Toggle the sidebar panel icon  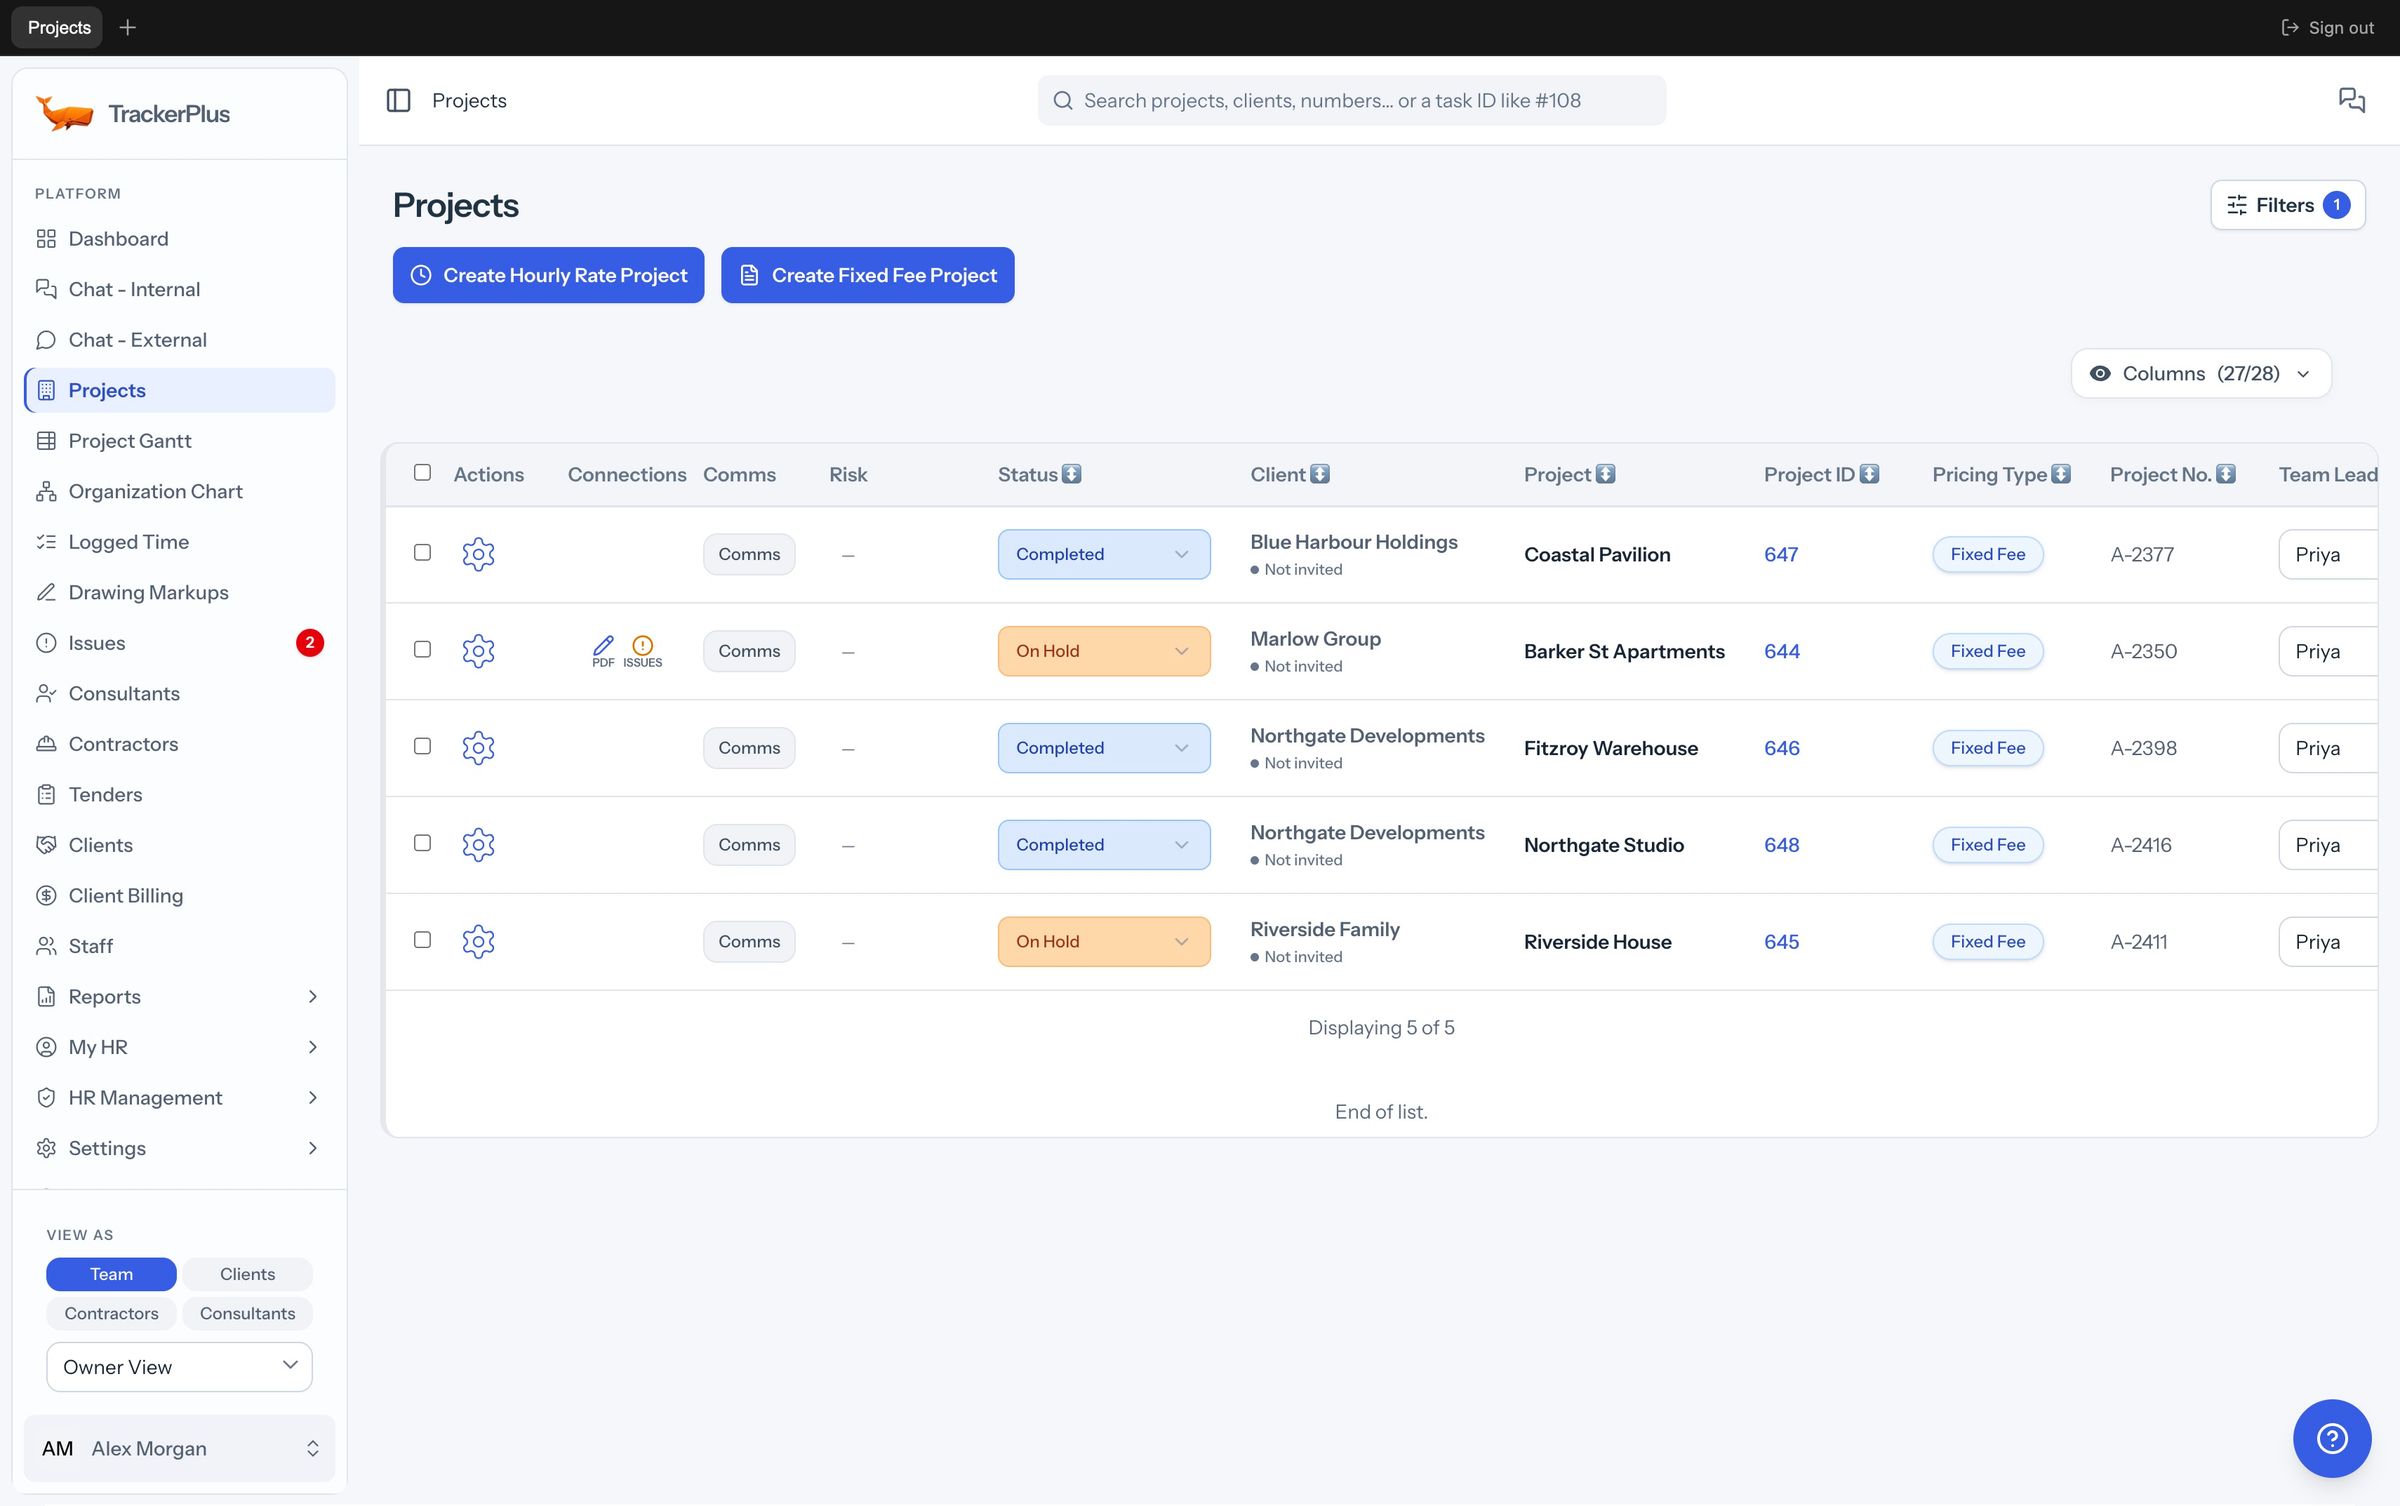coord(398,100)
